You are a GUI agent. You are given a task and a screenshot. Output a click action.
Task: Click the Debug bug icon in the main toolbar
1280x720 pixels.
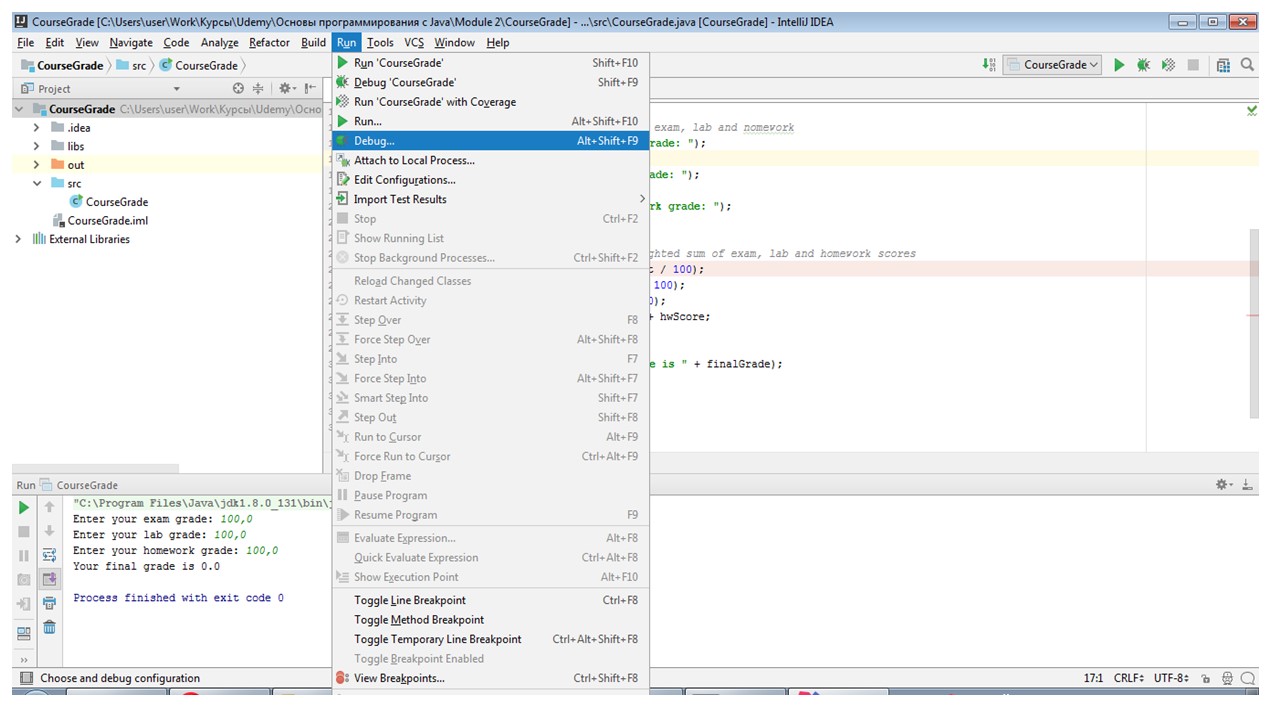coord(1143,65)
